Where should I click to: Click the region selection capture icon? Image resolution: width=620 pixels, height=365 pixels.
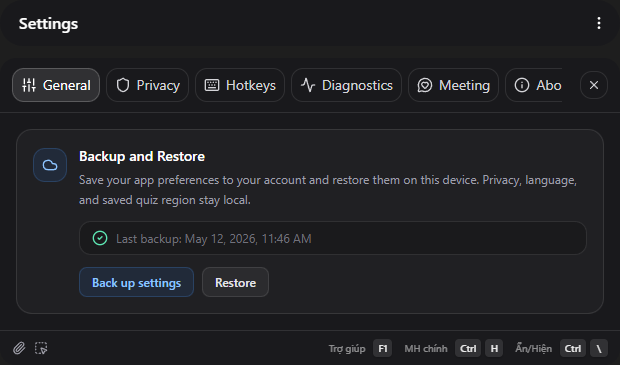click(x=41, y=348)
